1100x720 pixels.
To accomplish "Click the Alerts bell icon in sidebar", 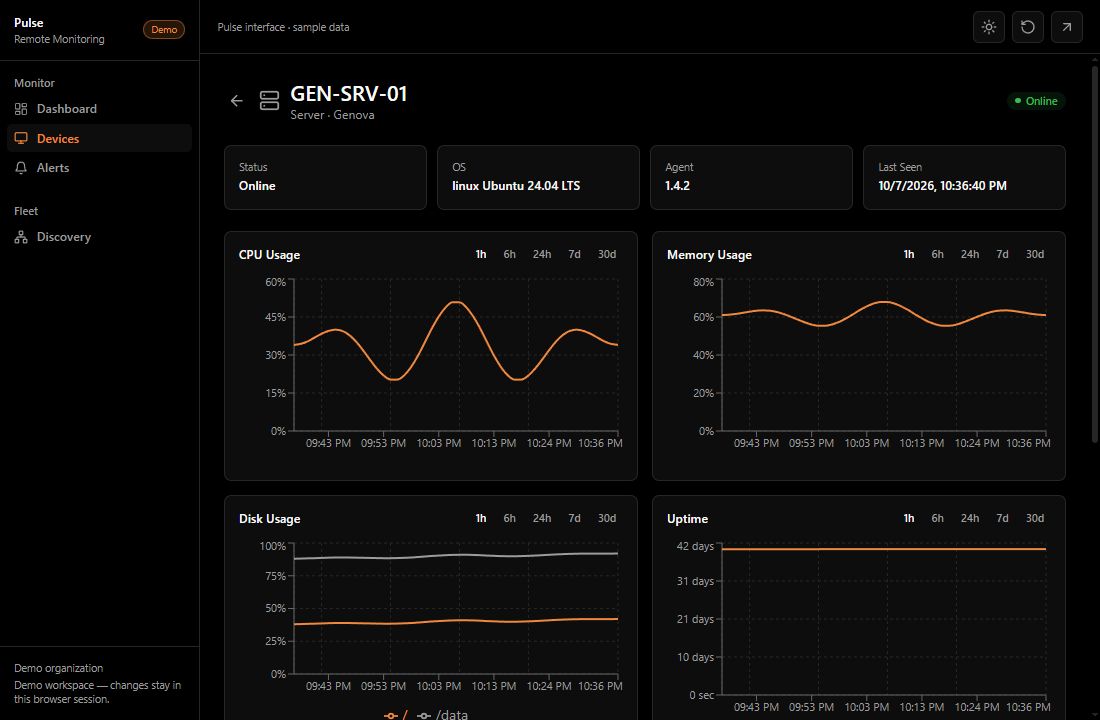I will point(21,168).
